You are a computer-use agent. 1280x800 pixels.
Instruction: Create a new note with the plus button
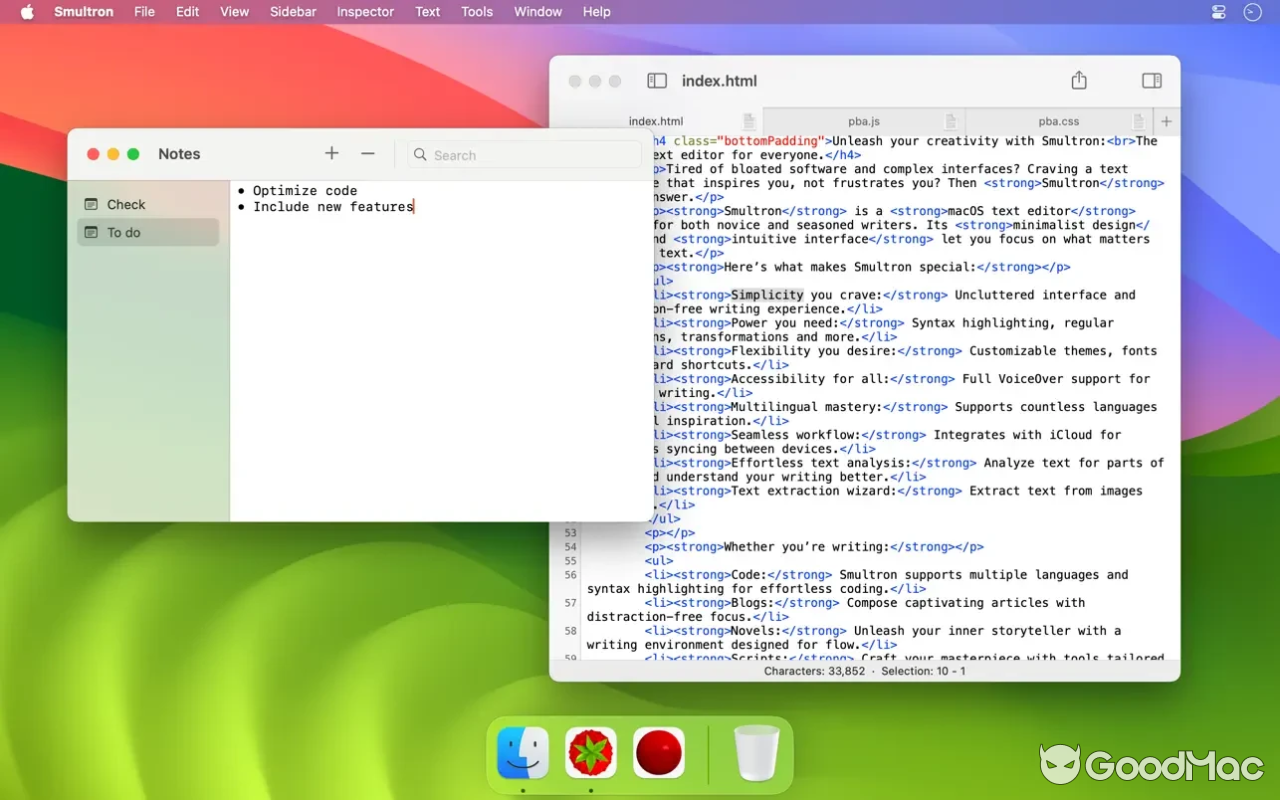point(331,154)
